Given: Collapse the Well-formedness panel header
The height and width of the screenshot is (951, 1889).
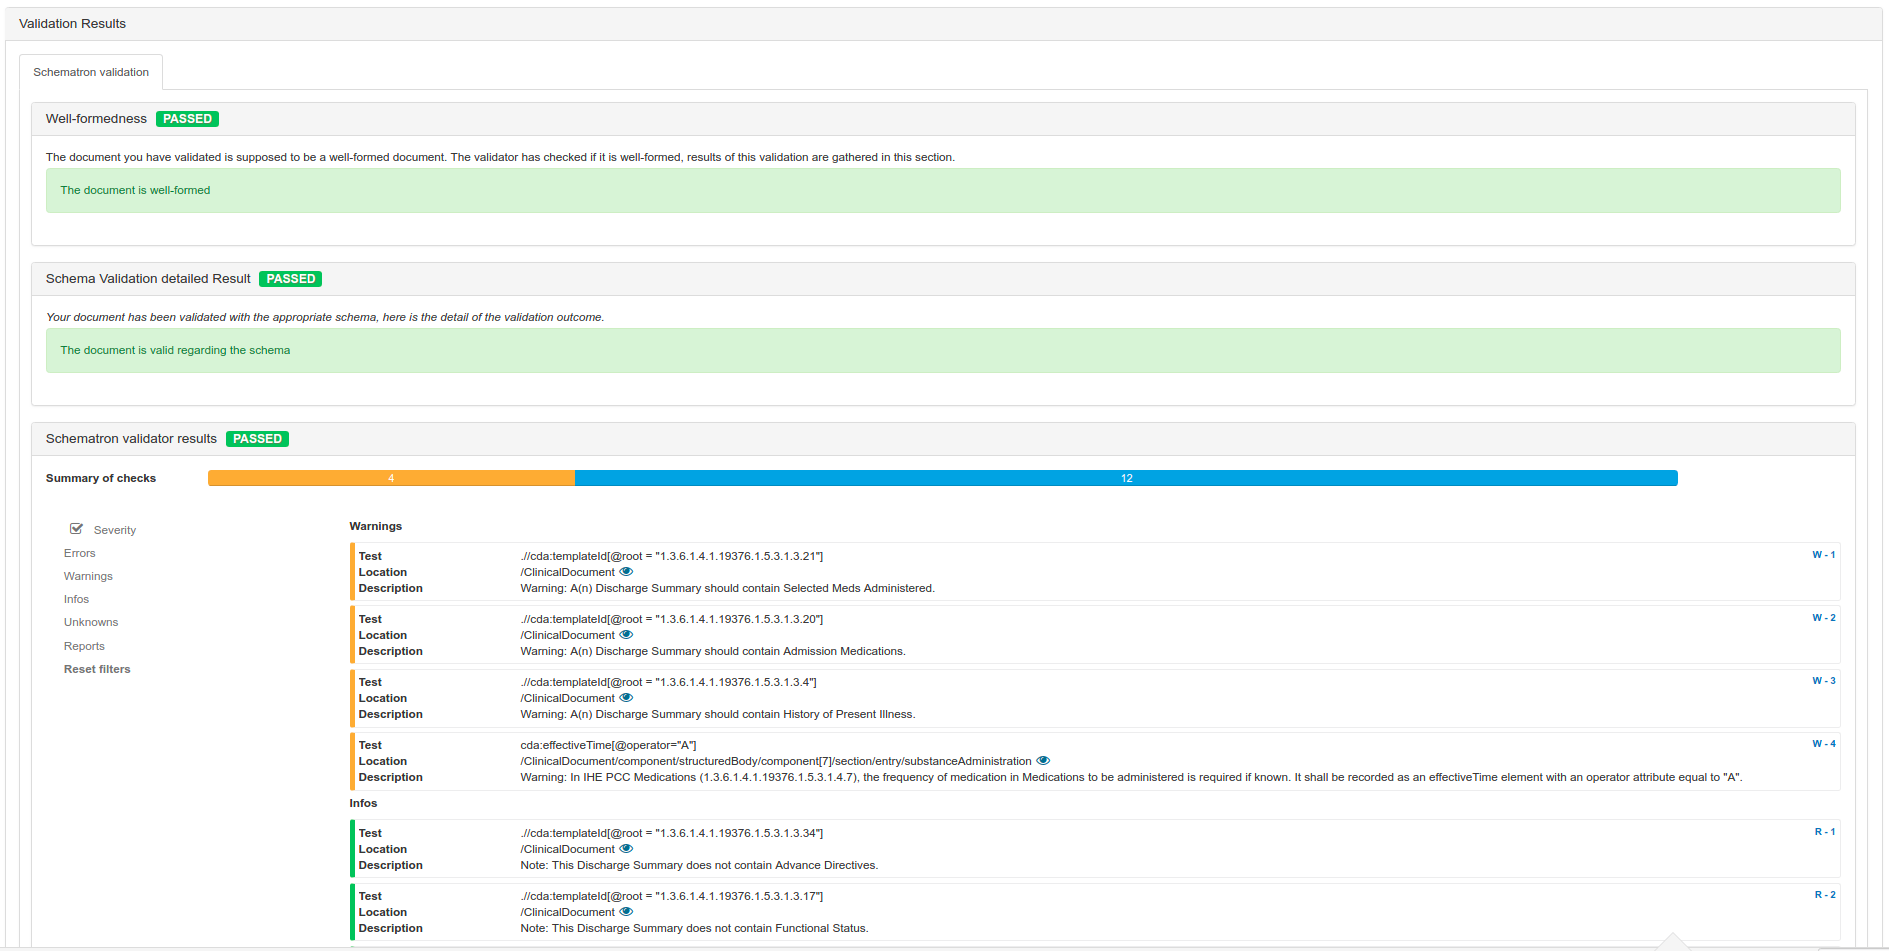Looking at the screenshot, I should [x=96, y=119].
